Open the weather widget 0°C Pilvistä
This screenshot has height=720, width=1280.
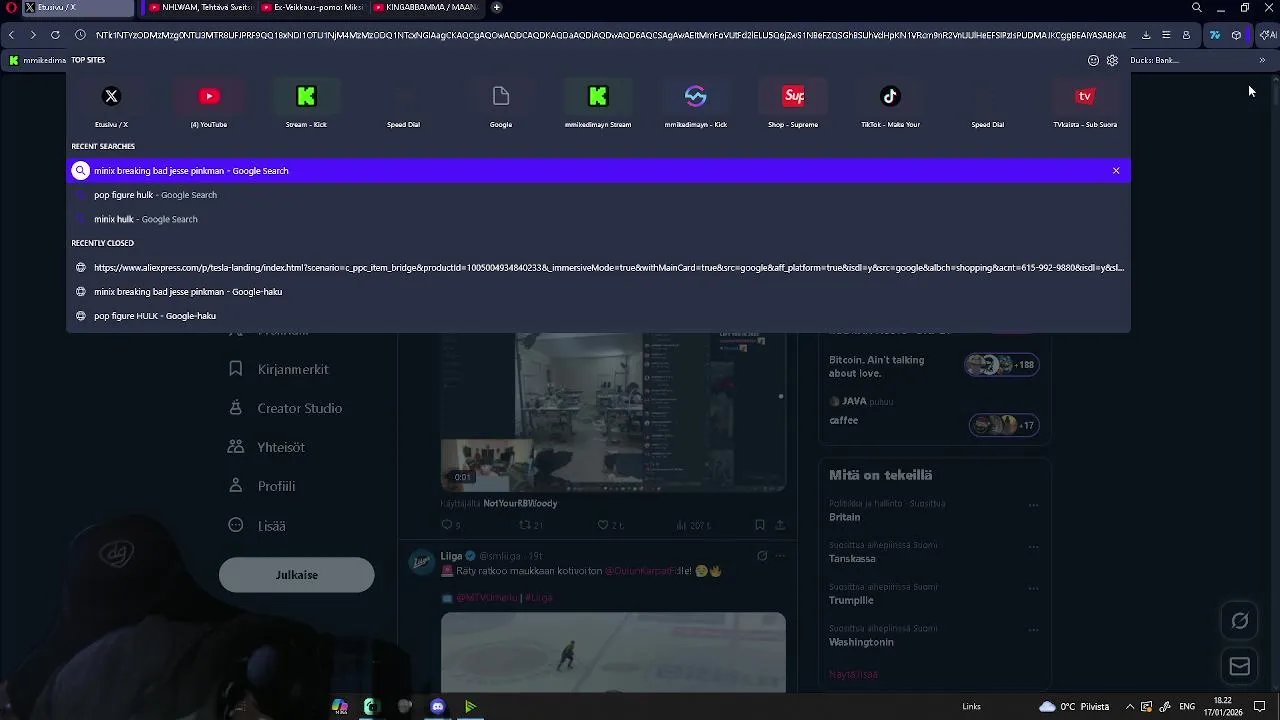[1074, 707]
